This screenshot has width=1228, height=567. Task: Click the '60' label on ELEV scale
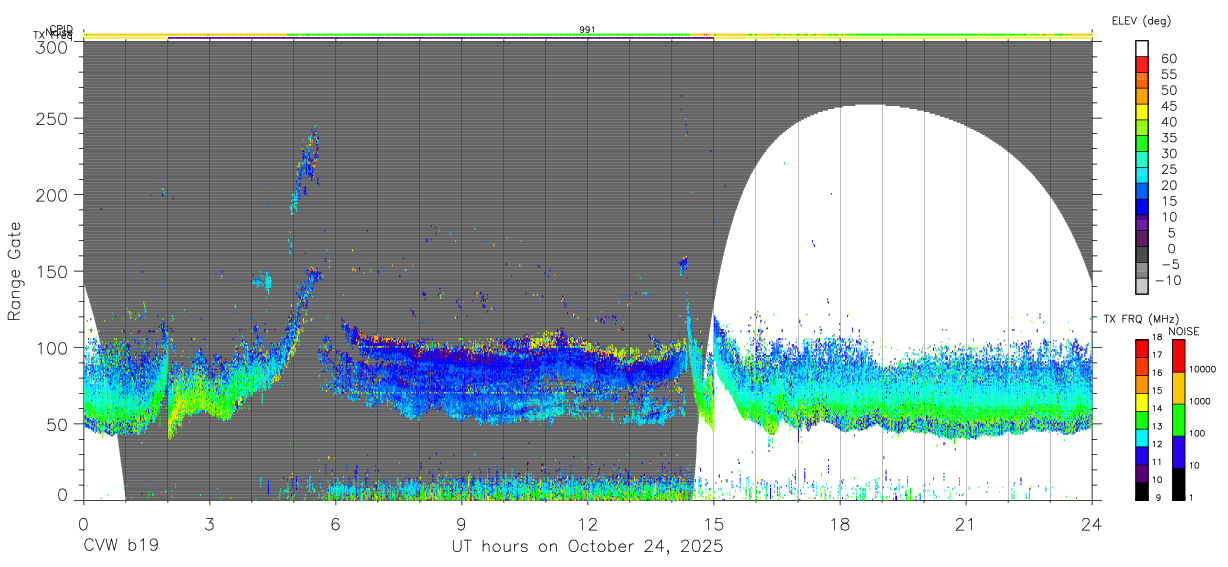point(1167,57)
